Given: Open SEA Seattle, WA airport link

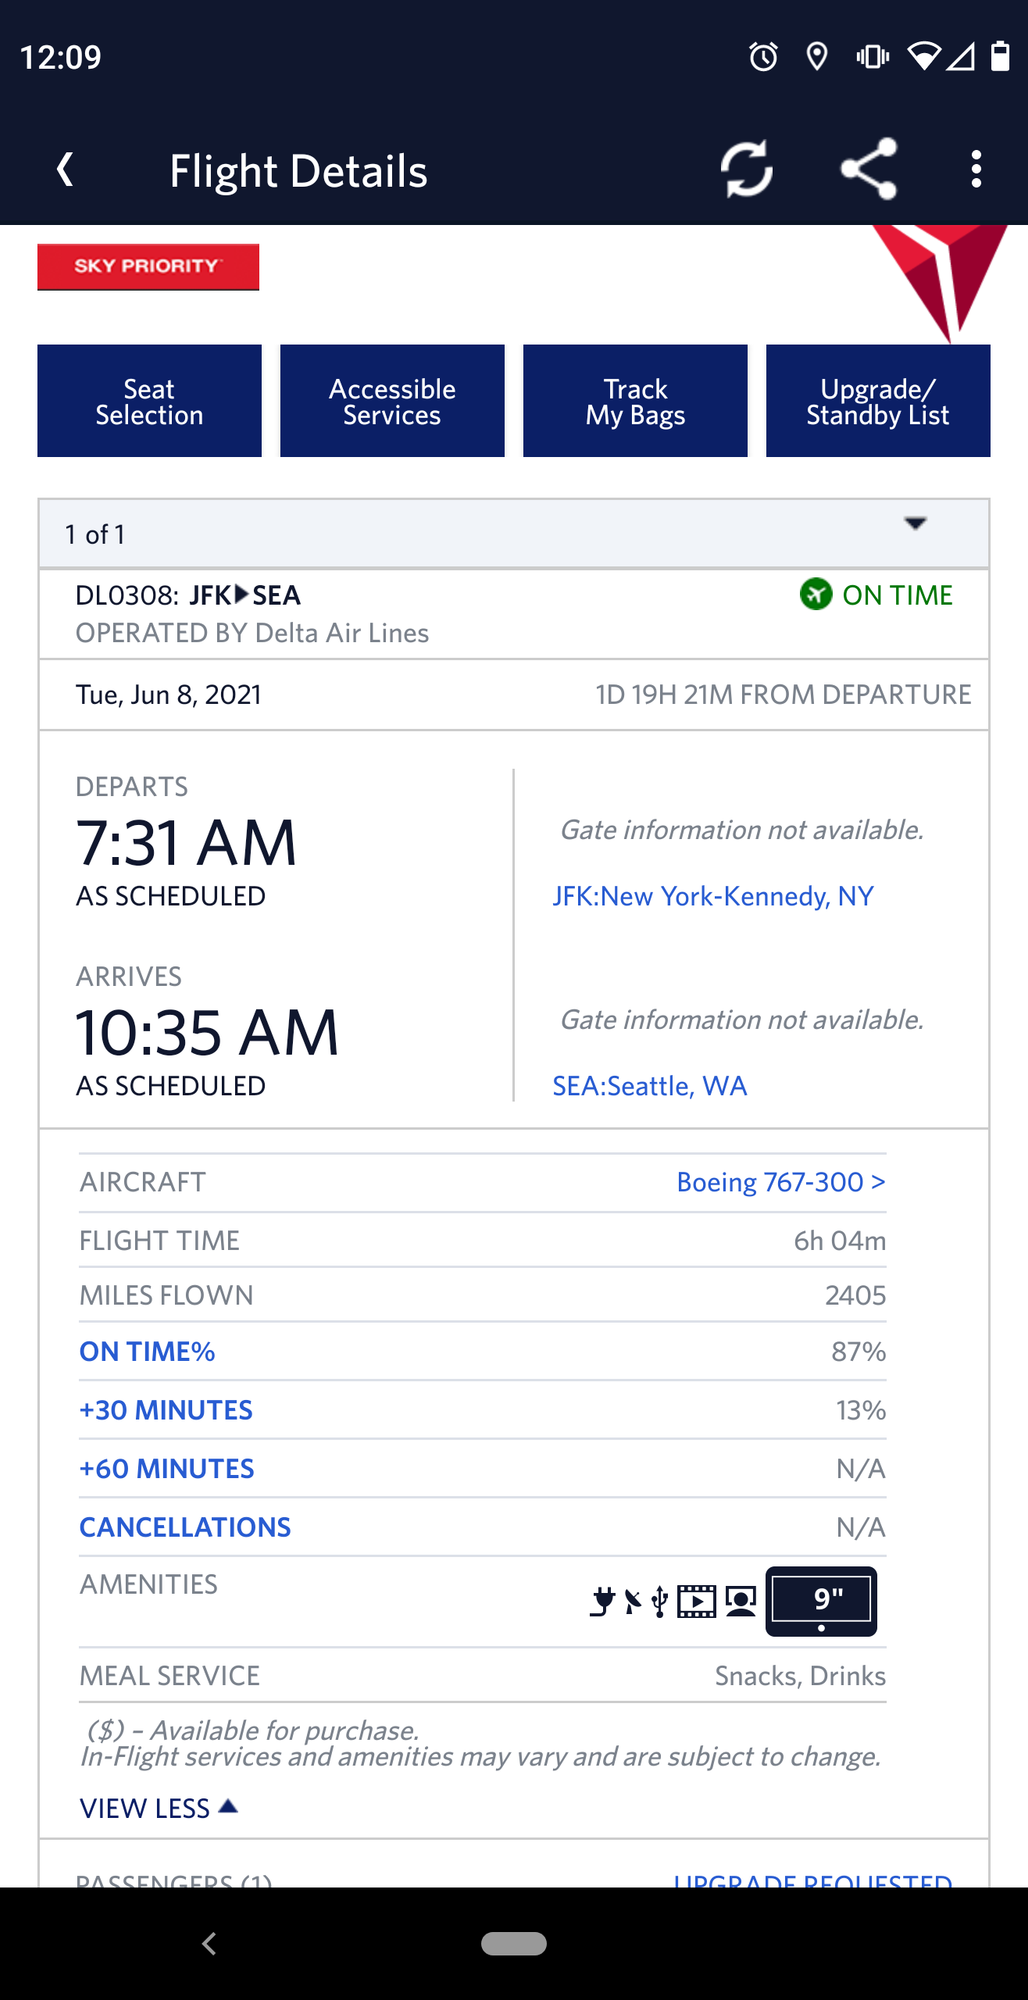Looking at the screenshot, I should [650, 1086].
